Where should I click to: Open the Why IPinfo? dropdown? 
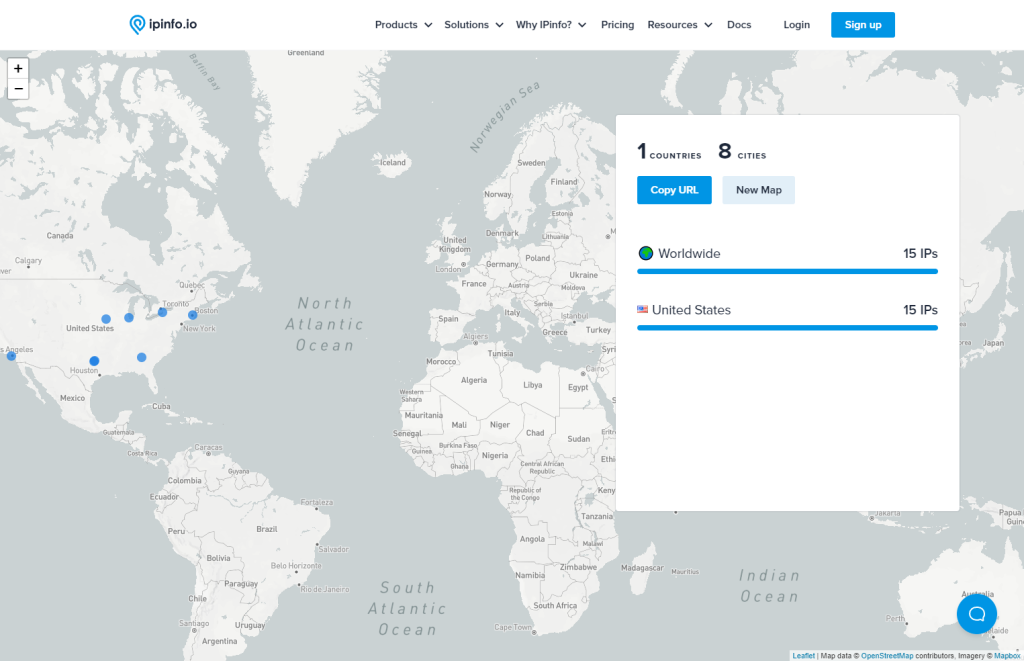pyautogui.click(x=550, y=25)
